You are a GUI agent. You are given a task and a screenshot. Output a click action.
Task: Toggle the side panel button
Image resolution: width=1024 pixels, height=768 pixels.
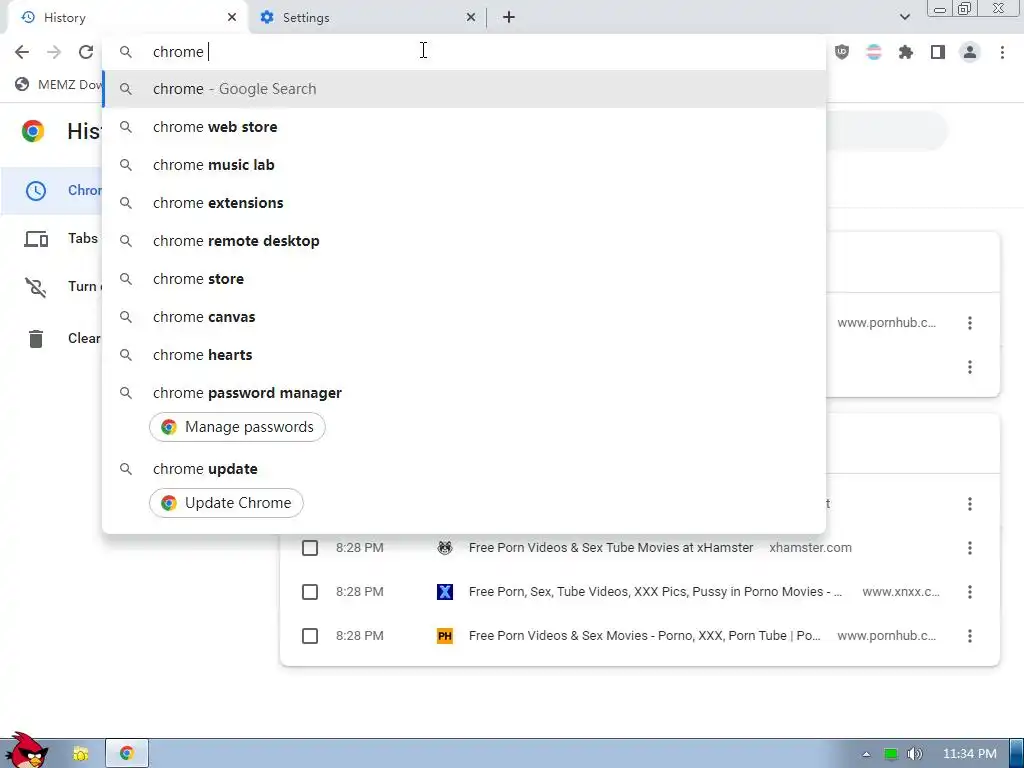(938, 52)
